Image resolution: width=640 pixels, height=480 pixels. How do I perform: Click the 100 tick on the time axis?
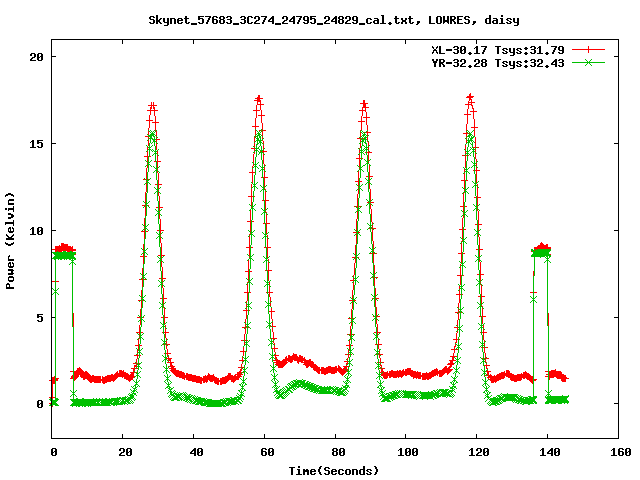point(405,453)
